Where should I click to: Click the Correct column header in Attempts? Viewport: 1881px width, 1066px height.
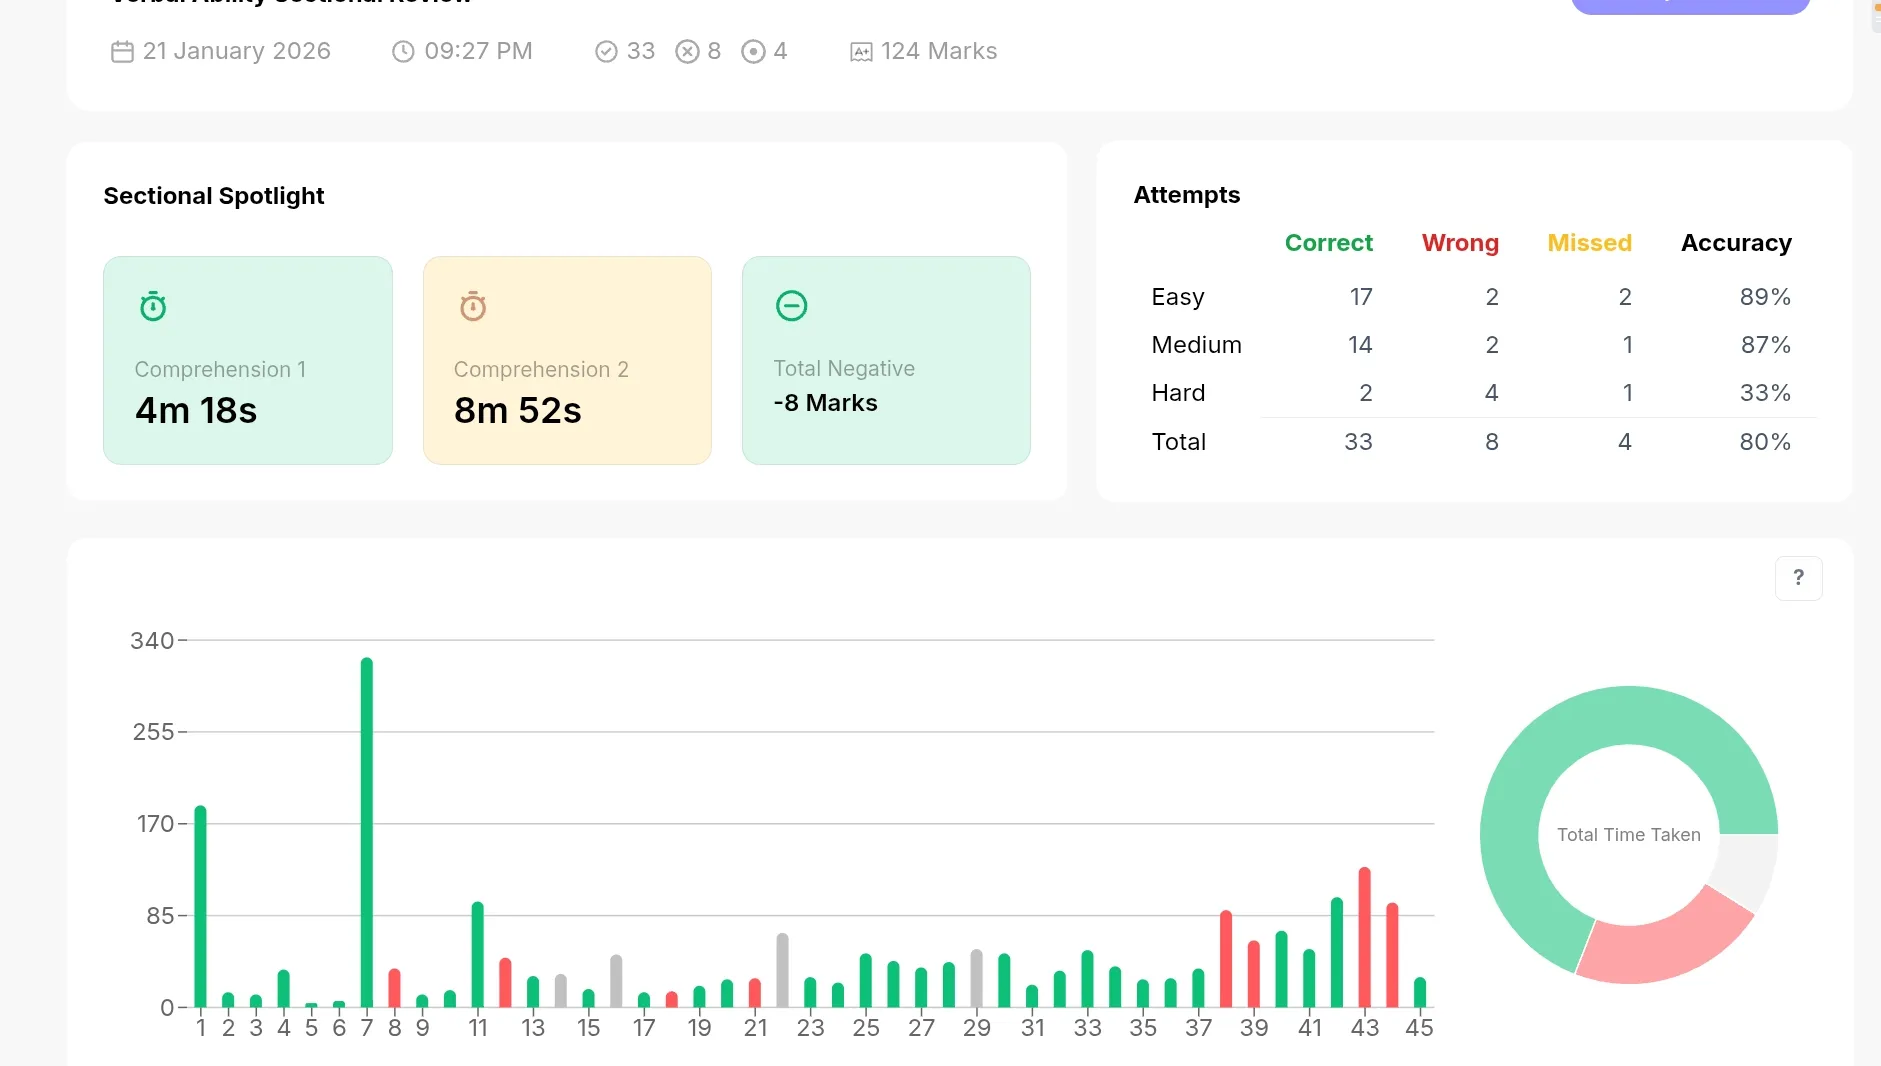tap(1328, 243)
